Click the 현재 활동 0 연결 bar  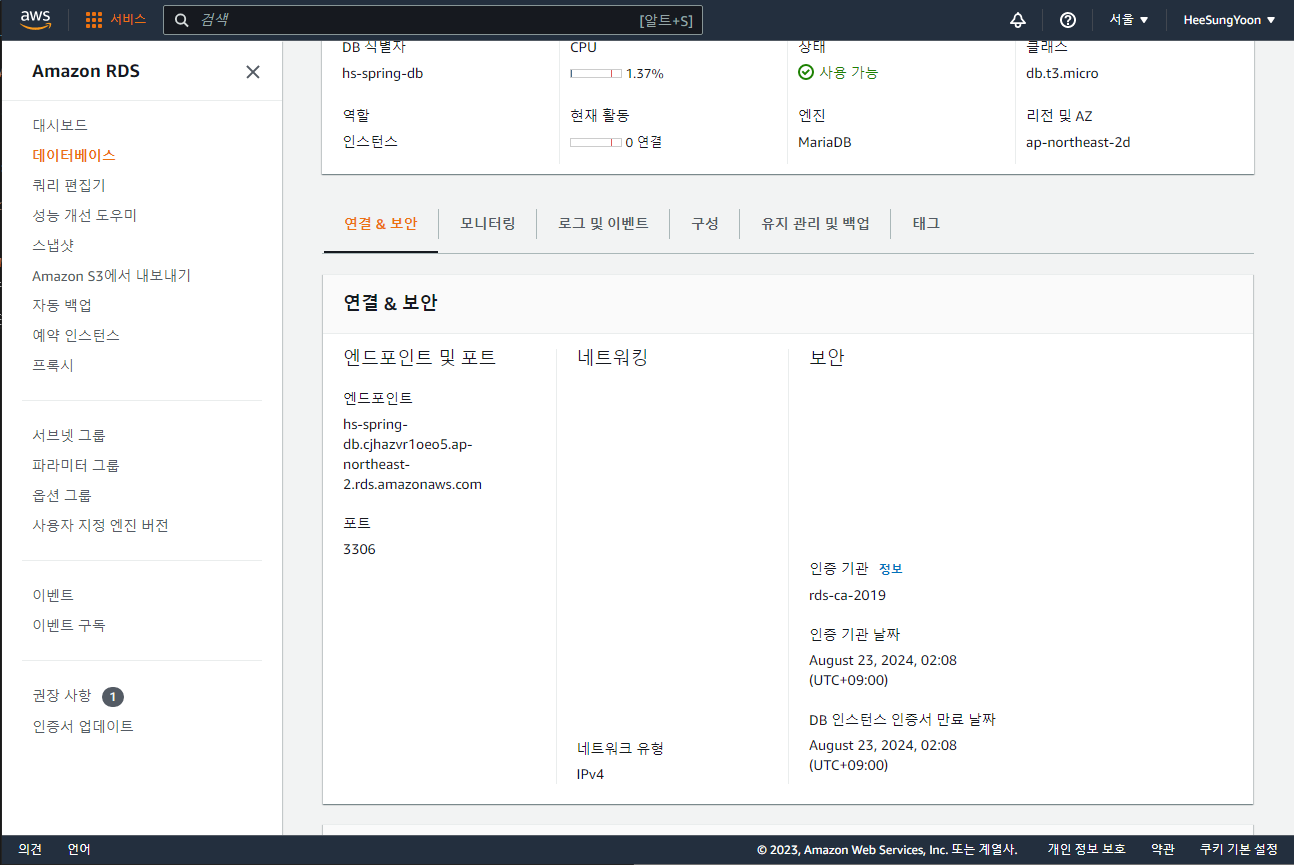596,142
